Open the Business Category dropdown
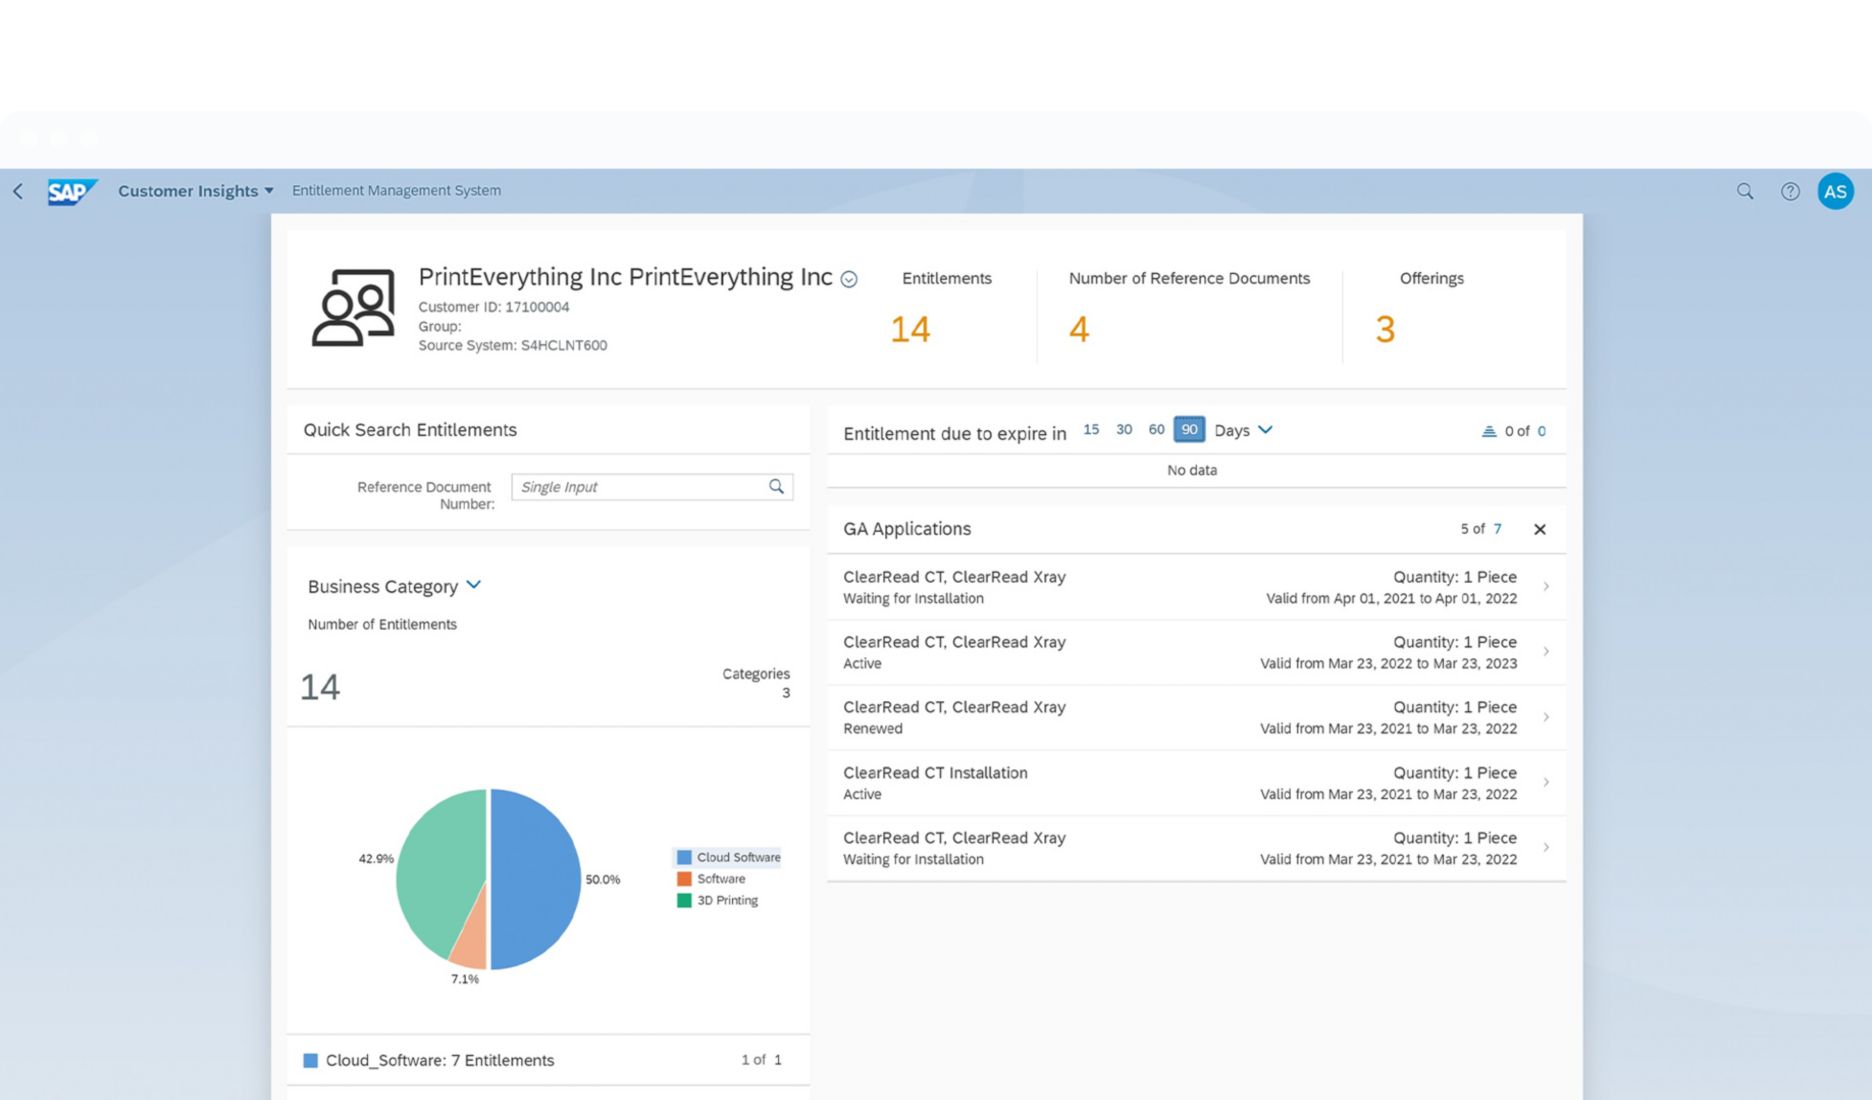 point(474,585)
